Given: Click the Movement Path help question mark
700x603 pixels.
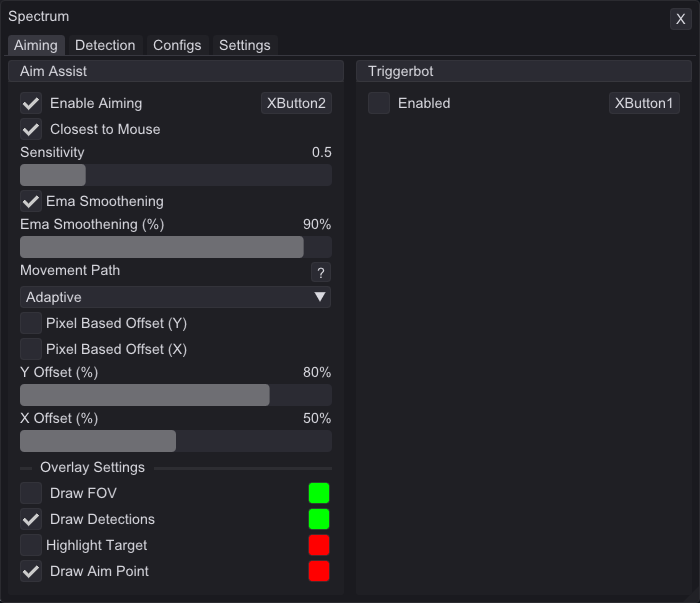Looking at the screenshot, I should click(320, 272).
